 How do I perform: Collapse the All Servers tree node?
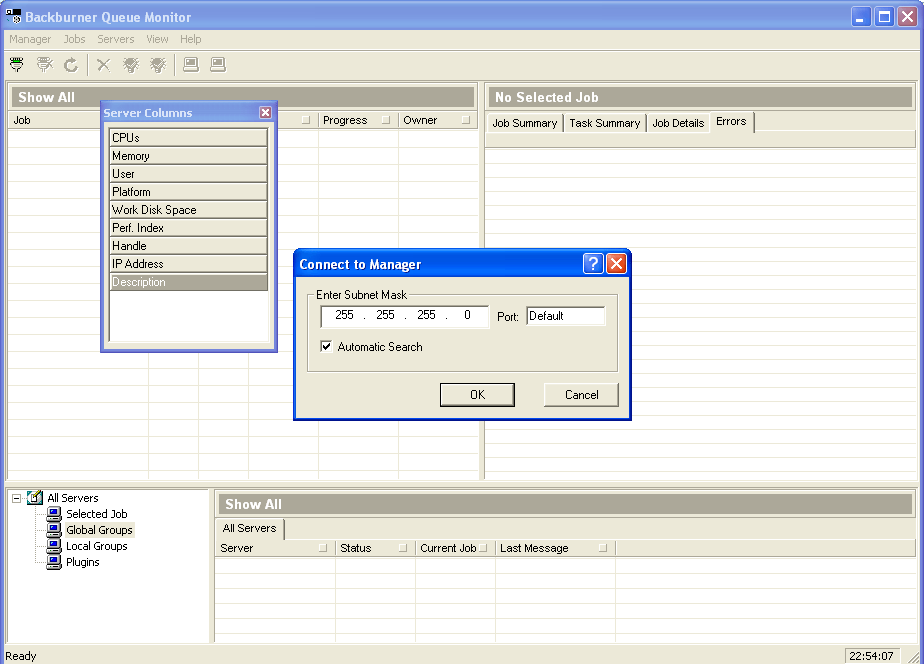point(17,498)
